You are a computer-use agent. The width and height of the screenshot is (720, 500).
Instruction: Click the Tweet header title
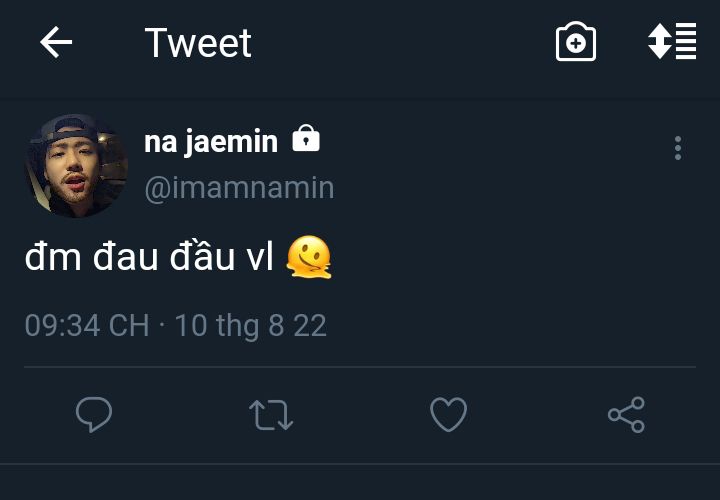point(198,42)
